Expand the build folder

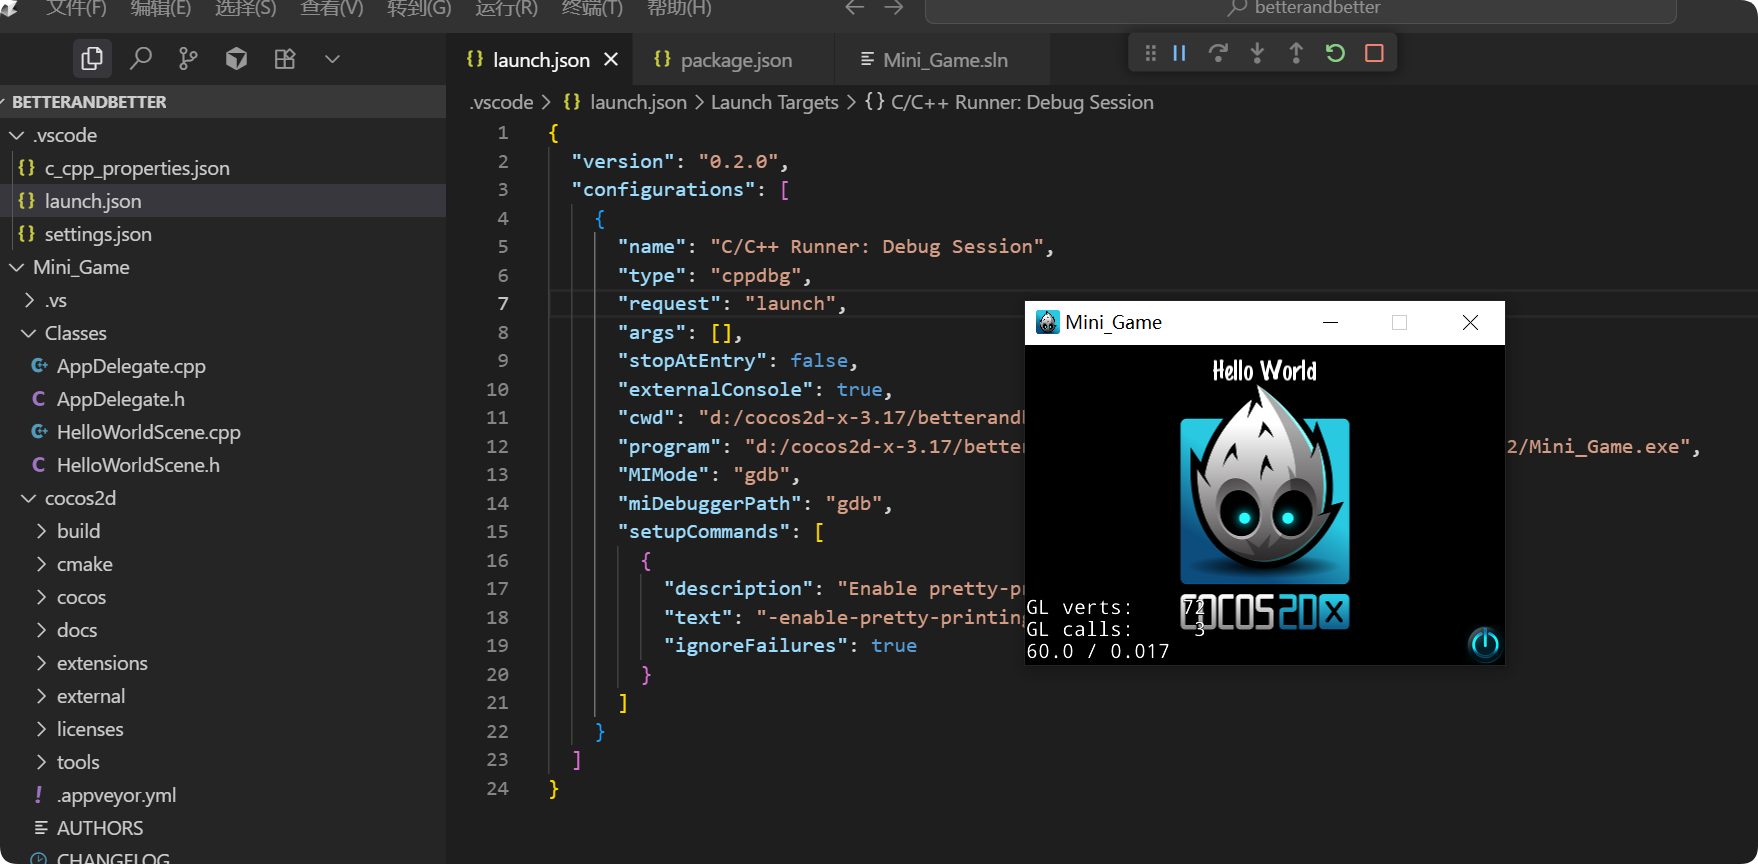223,531
